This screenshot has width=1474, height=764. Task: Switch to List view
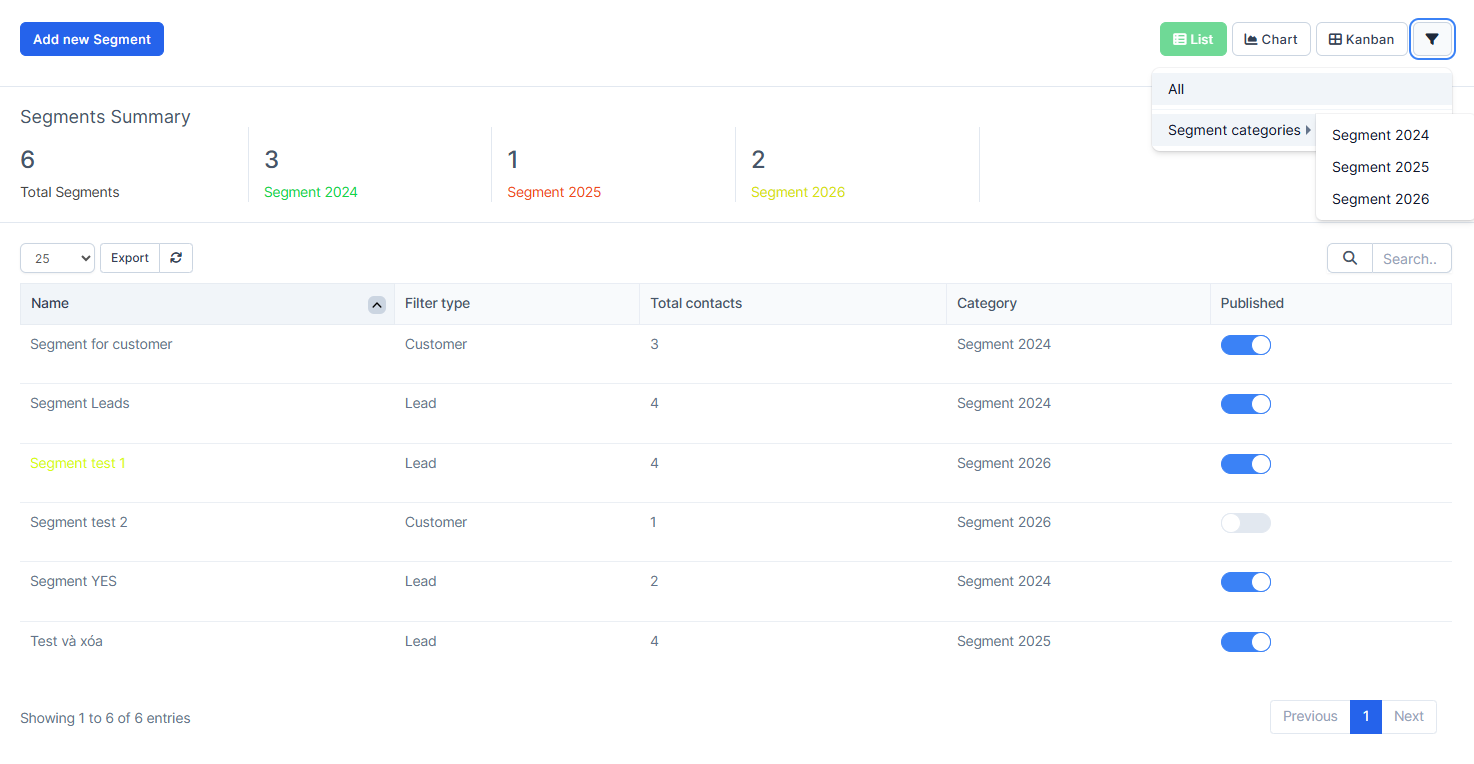tap(1193, 39)
